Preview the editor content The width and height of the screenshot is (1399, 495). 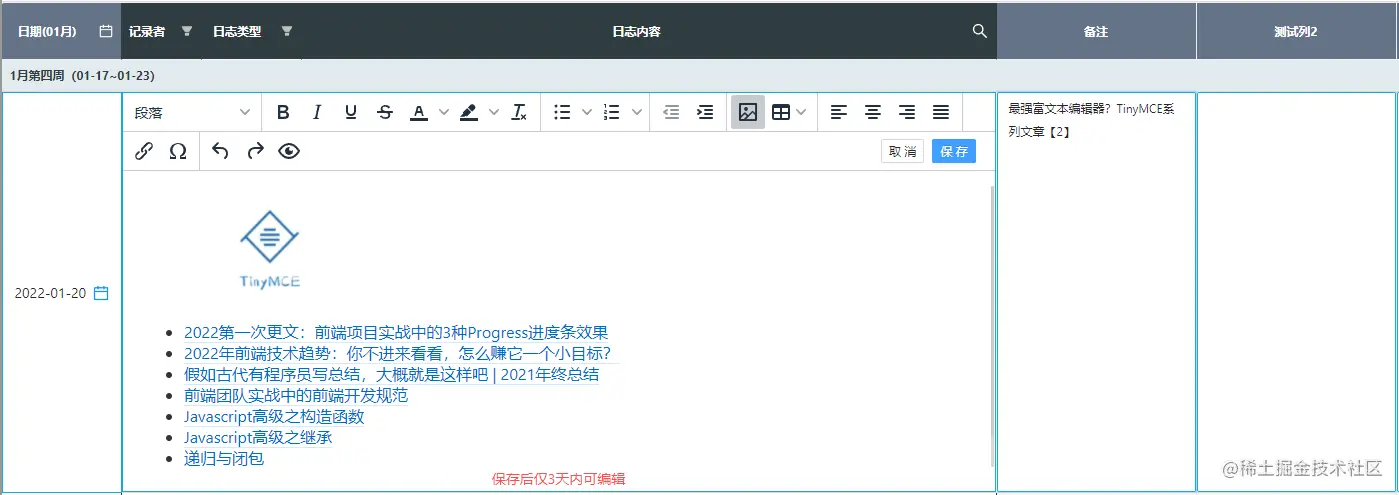click(x=289, y=151)
